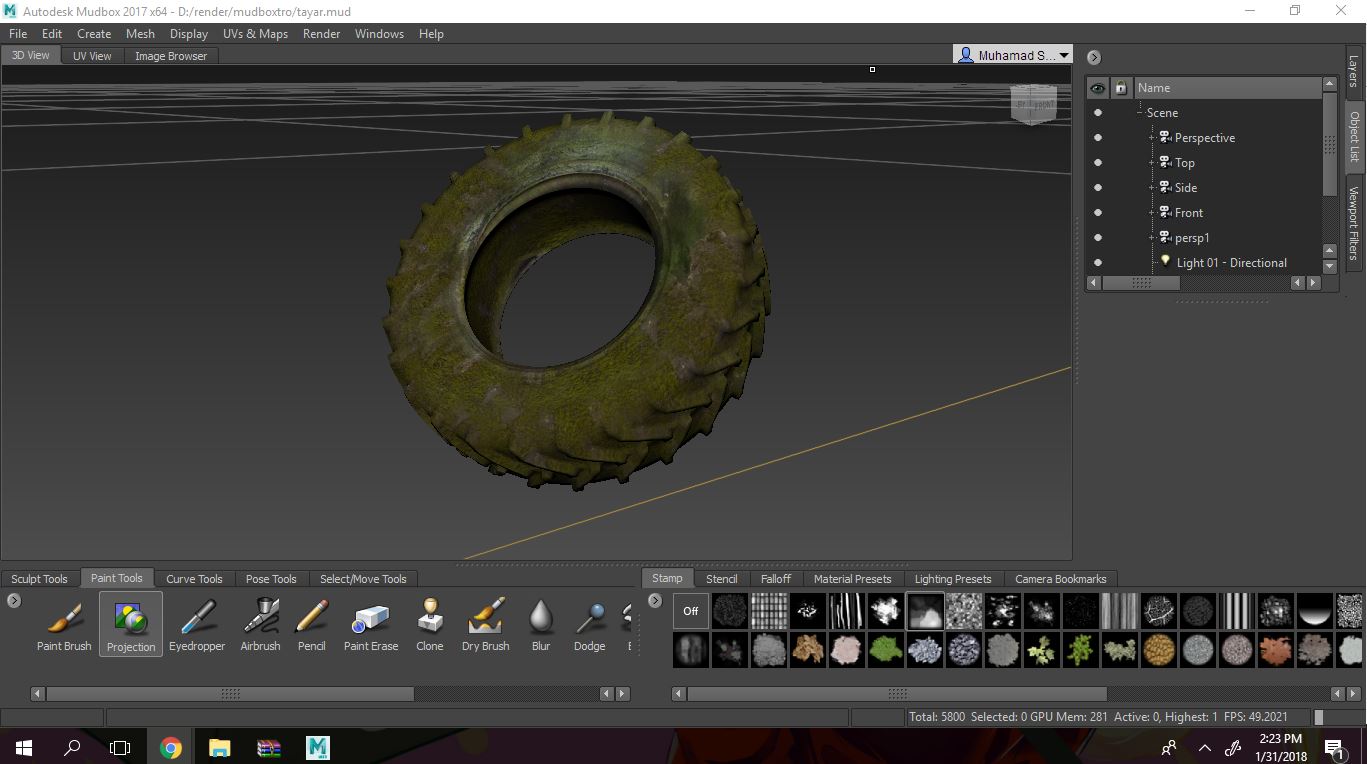Toggle visibility of Perspective camera
Image resolution: width=1367 pixels, height=764 pixels.
tap(1098, 138)
